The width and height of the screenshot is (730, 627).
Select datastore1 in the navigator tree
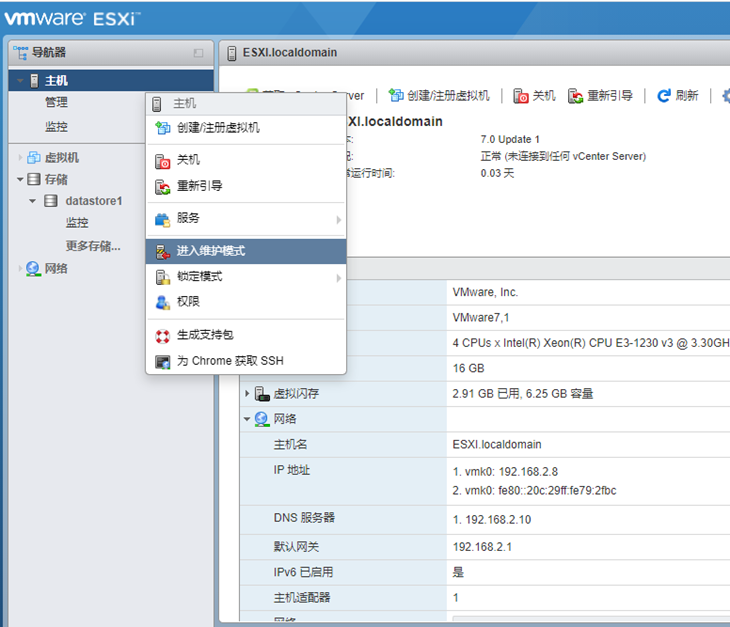coord(94,201)
